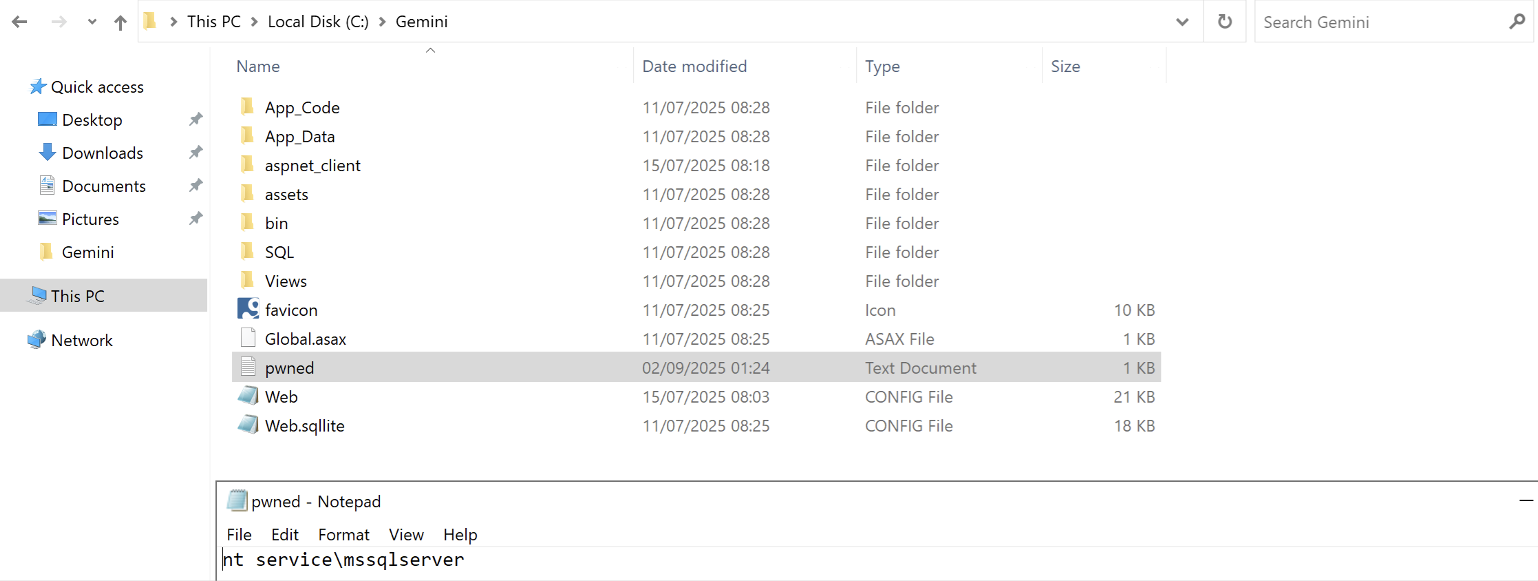Open the Help menu in Notepad
Image resolution: width=1538 pixels, height=581 pixels.
[460, 534]
